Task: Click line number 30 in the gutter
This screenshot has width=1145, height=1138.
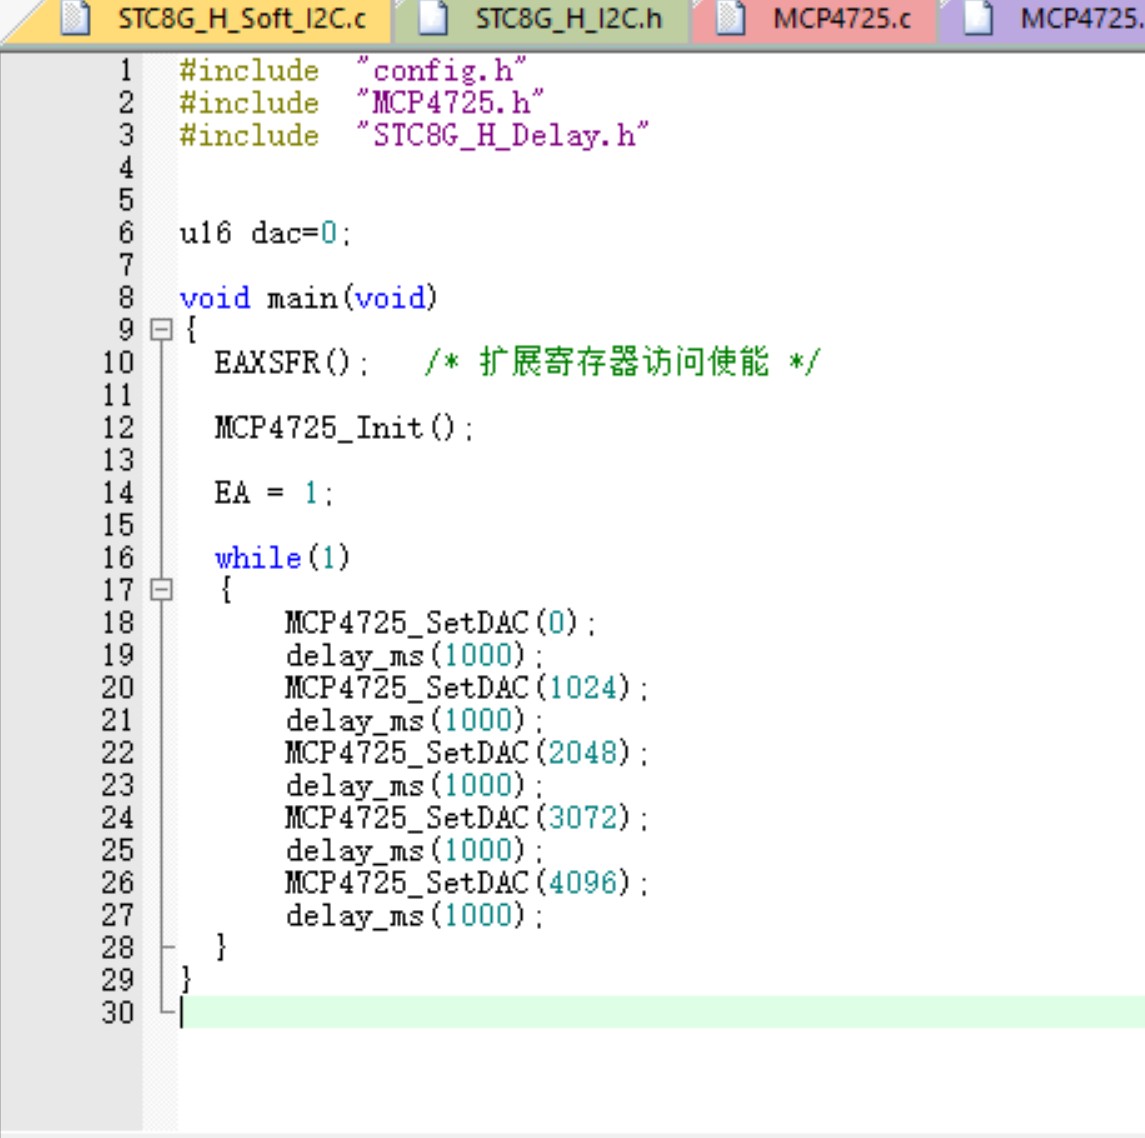Action: click(118, 1012)
